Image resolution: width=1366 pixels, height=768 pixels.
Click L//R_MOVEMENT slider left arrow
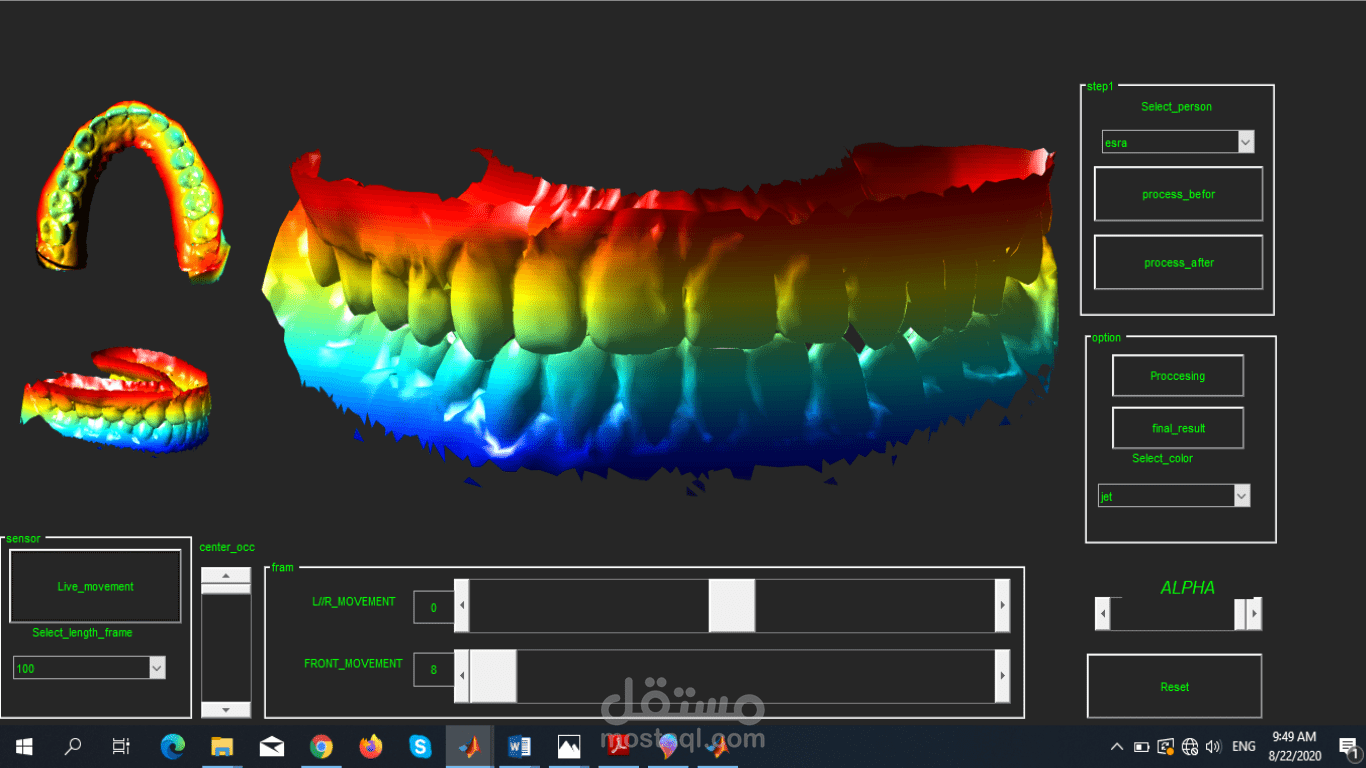pos(461,606)
